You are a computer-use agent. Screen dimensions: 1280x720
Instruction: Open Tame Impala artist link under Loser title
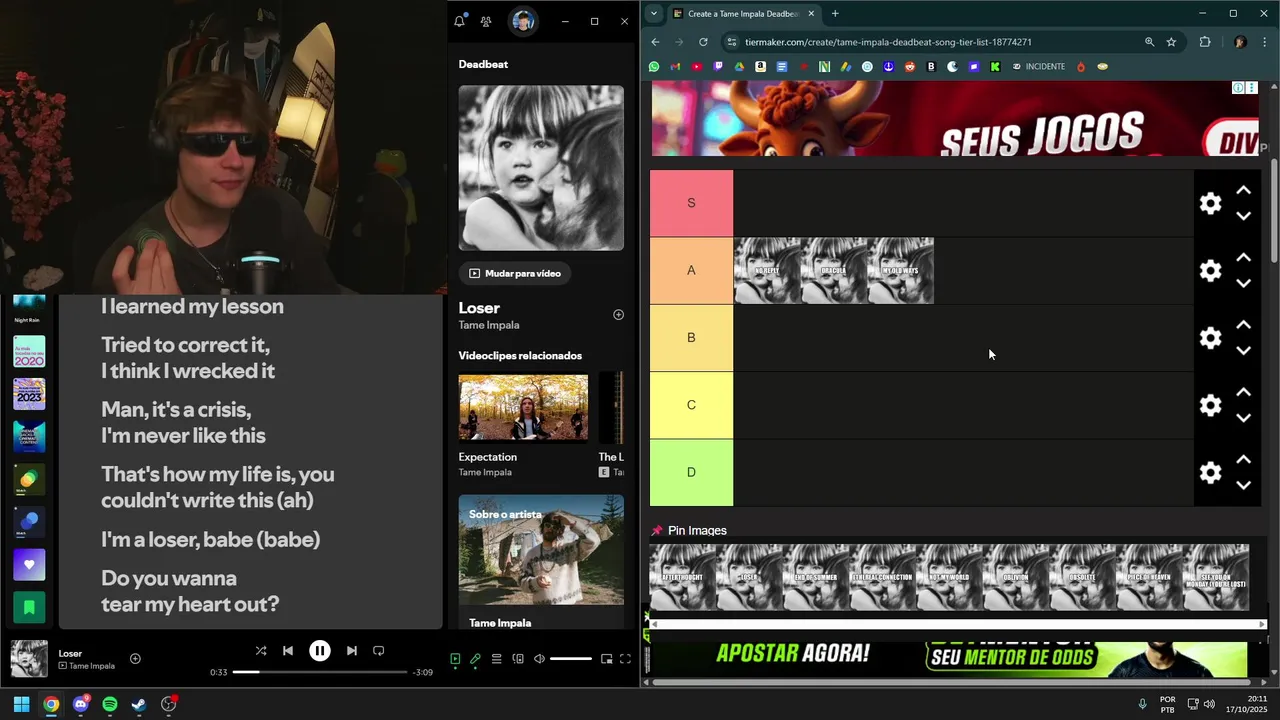coord(489,325)
